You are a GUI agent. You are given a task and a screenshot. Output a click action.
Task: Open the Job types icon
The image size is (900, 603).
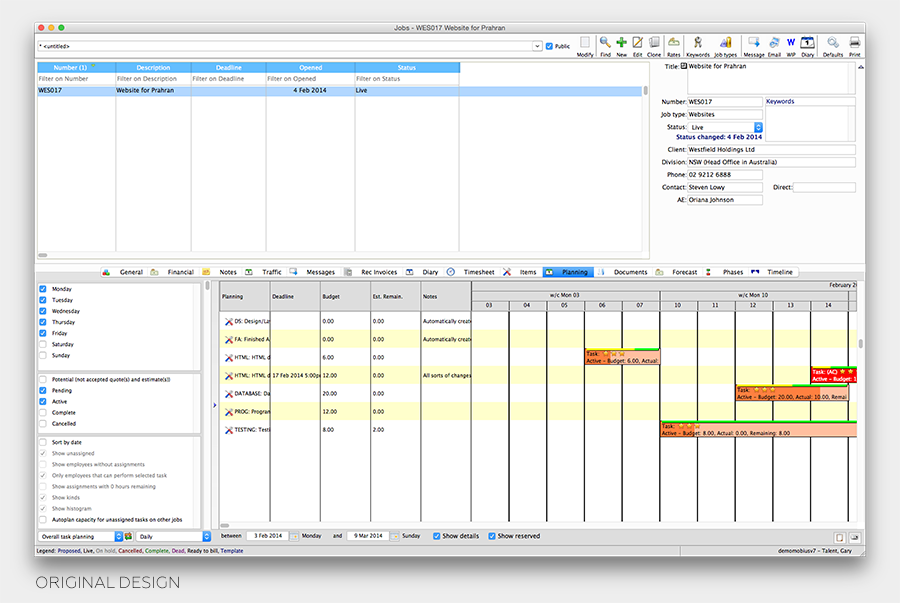tap(726, 42)
